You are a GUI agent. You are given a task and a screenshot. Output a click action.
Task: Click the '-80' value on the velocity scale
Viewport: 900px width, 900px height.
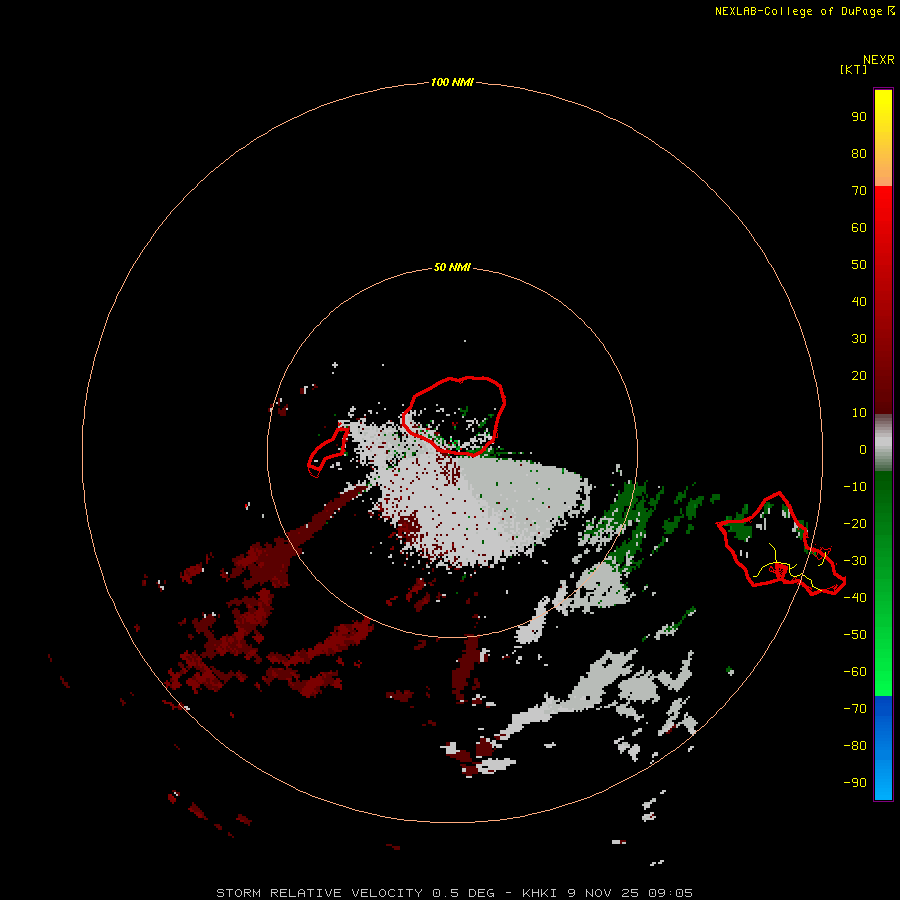(x=855, y=746)
